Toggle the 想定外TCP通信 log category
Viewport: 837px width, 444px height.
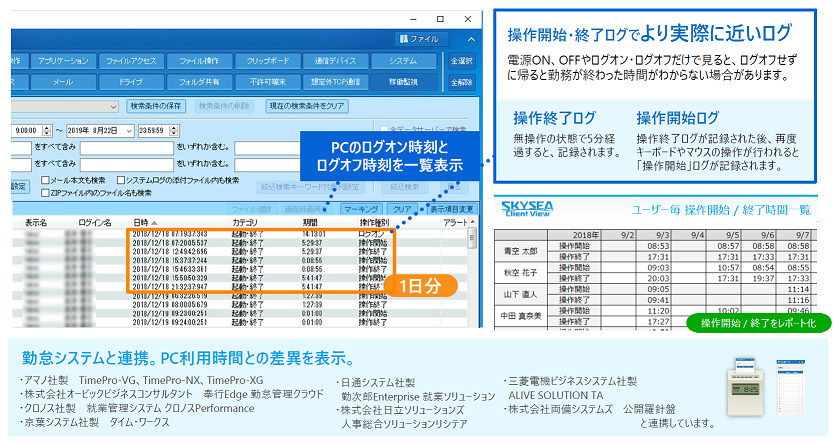[335, 82]
